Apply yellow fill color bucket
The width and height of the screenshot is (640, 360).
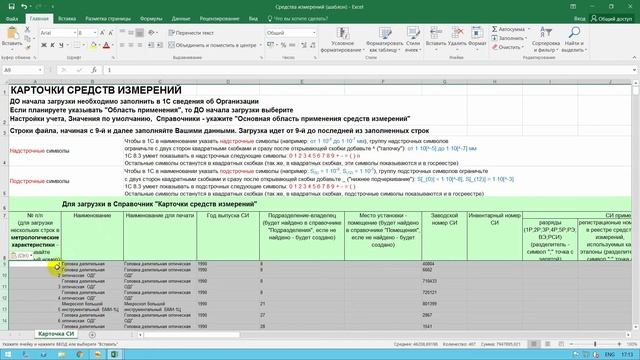click(93, 45)
